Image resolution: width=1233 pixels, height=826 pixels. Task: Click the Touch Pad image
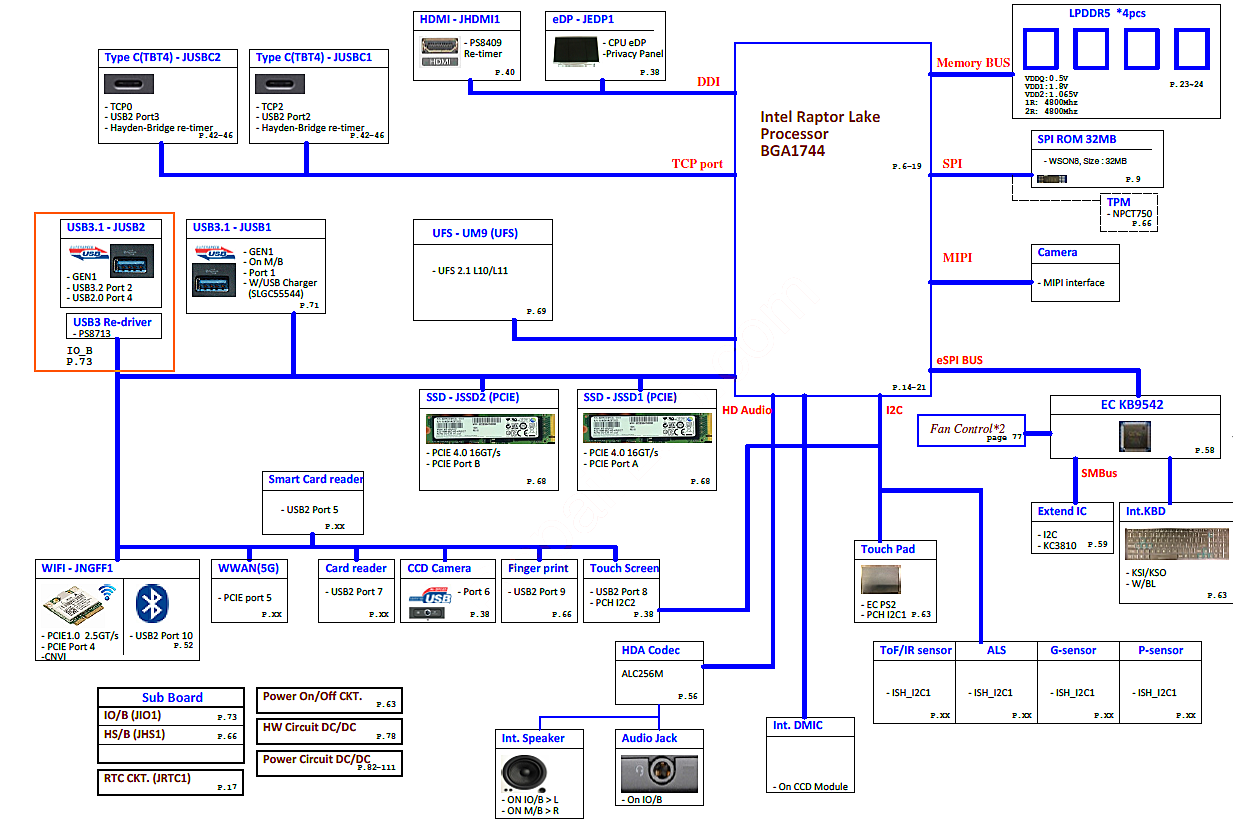(x=881, y=581)
